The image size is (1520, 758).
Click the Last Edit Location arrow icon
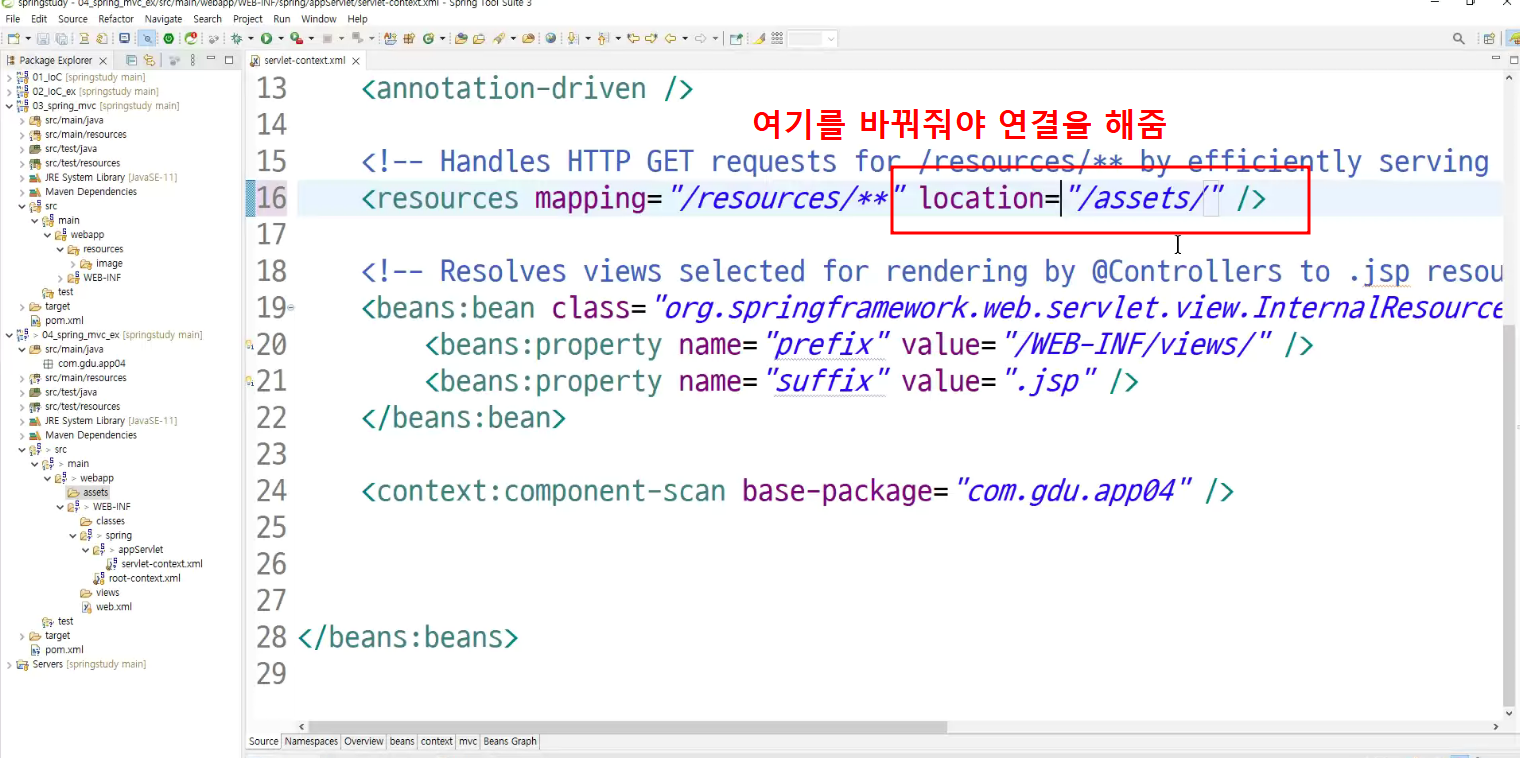click(633, 38)
